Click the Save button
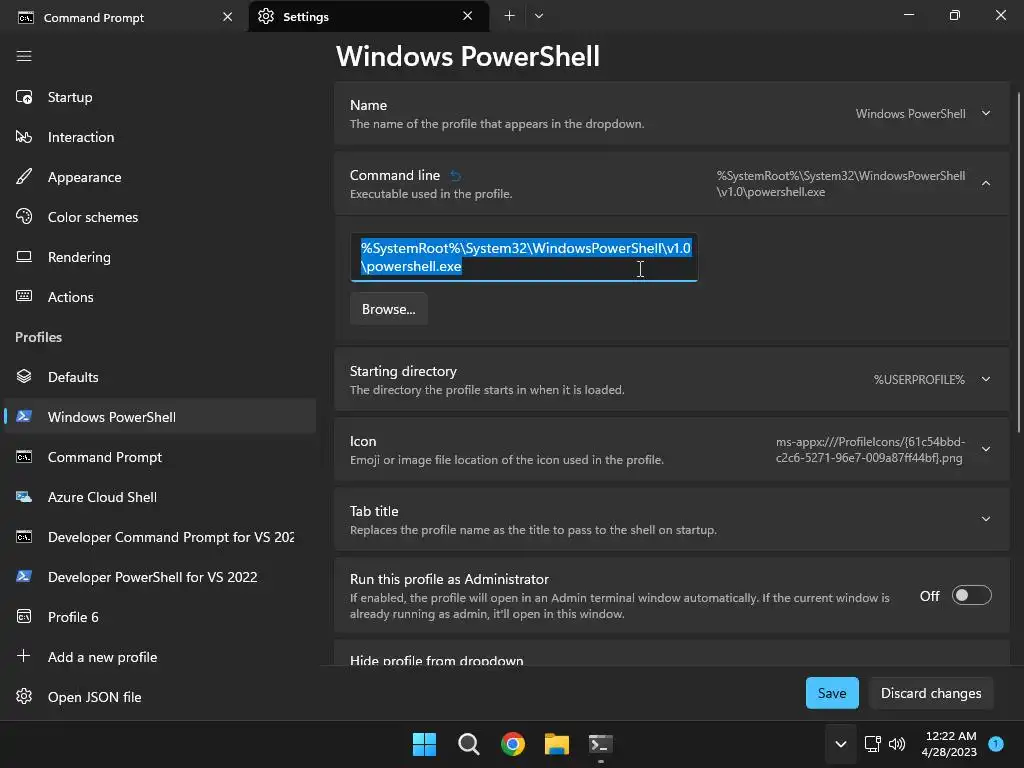This screenshot has height=768, width=1024. pyautogui.click(x=832, y=693)
